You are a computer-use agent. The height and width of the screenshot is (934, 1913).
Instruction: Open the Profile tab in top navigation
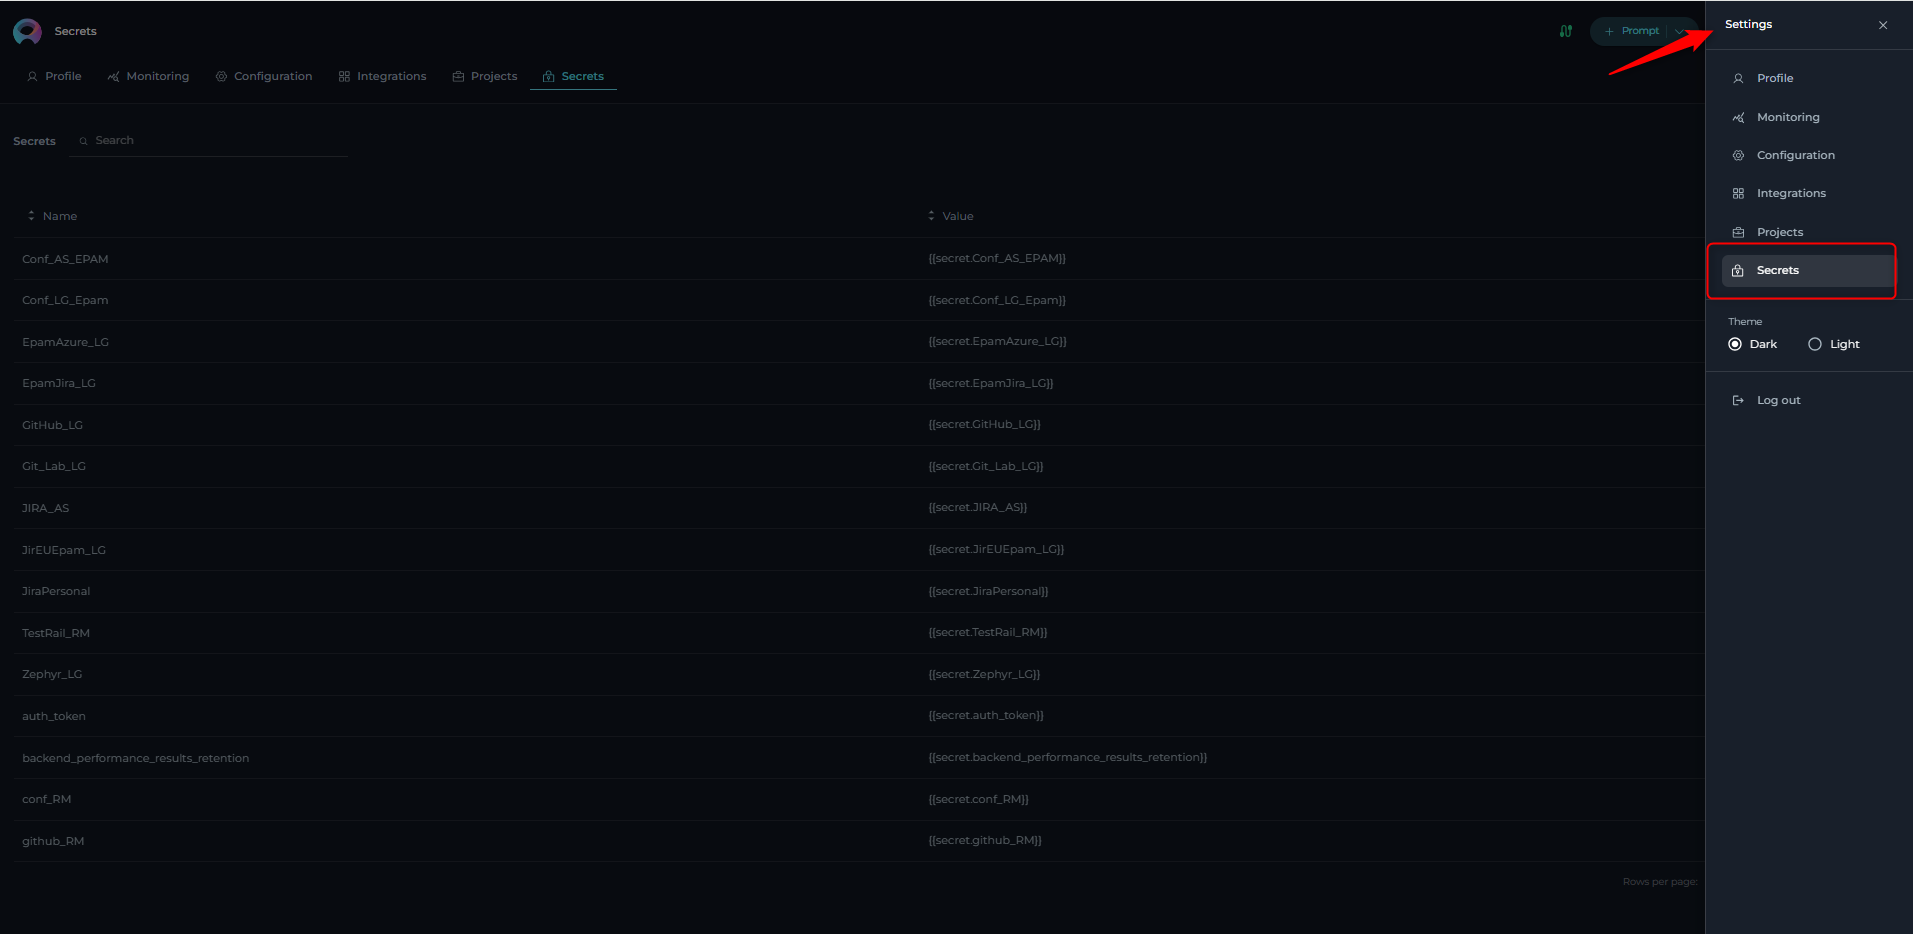(x=54, y=76)
